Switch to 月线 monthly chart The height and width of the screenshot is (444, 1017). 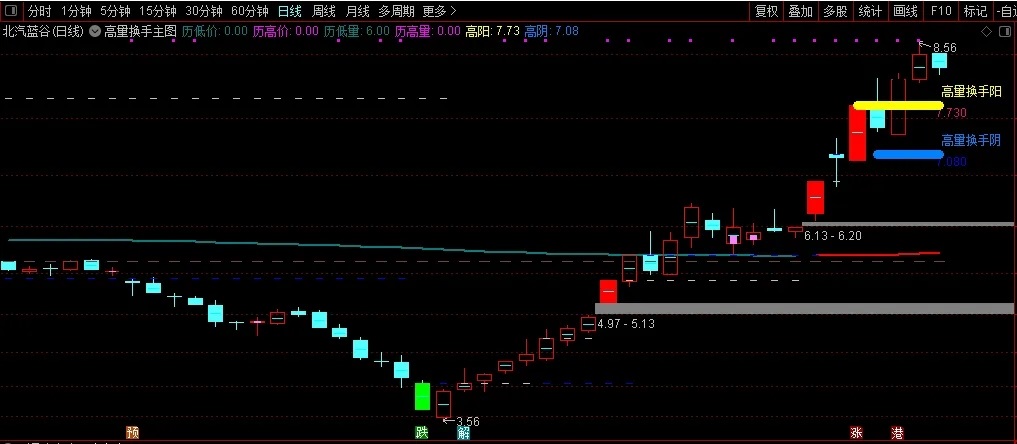click(x=357, y=11)
